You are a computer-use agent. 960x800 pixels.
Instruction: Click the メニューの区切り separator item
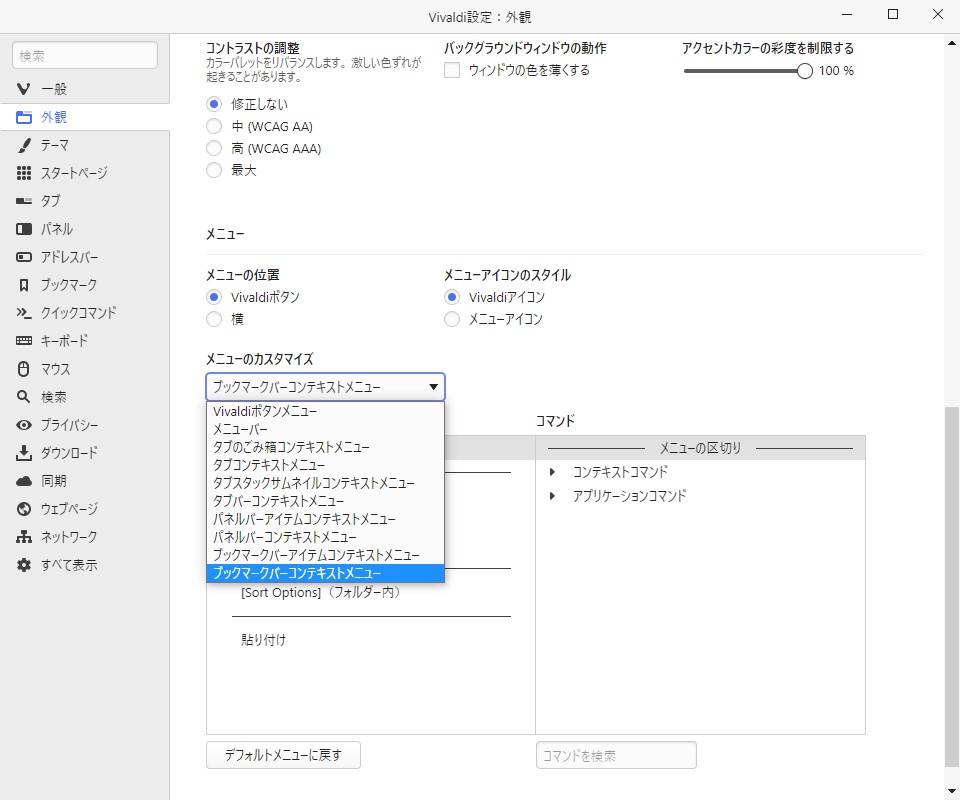tap(700, 448)
